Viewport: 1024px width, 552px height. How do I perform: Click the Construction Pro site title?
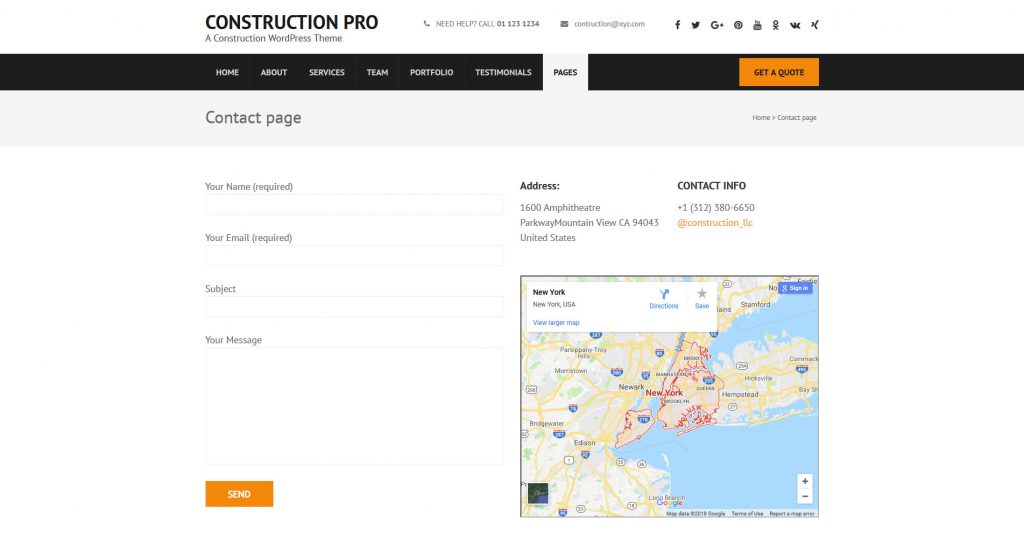point(291,22)
